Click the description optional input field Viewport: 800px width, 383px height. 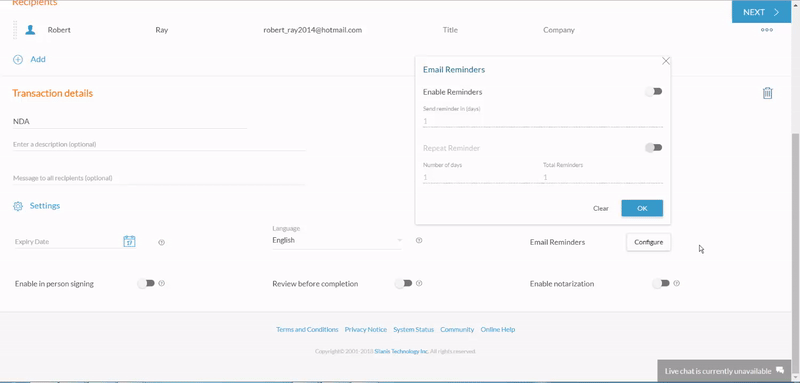point(159,144)
